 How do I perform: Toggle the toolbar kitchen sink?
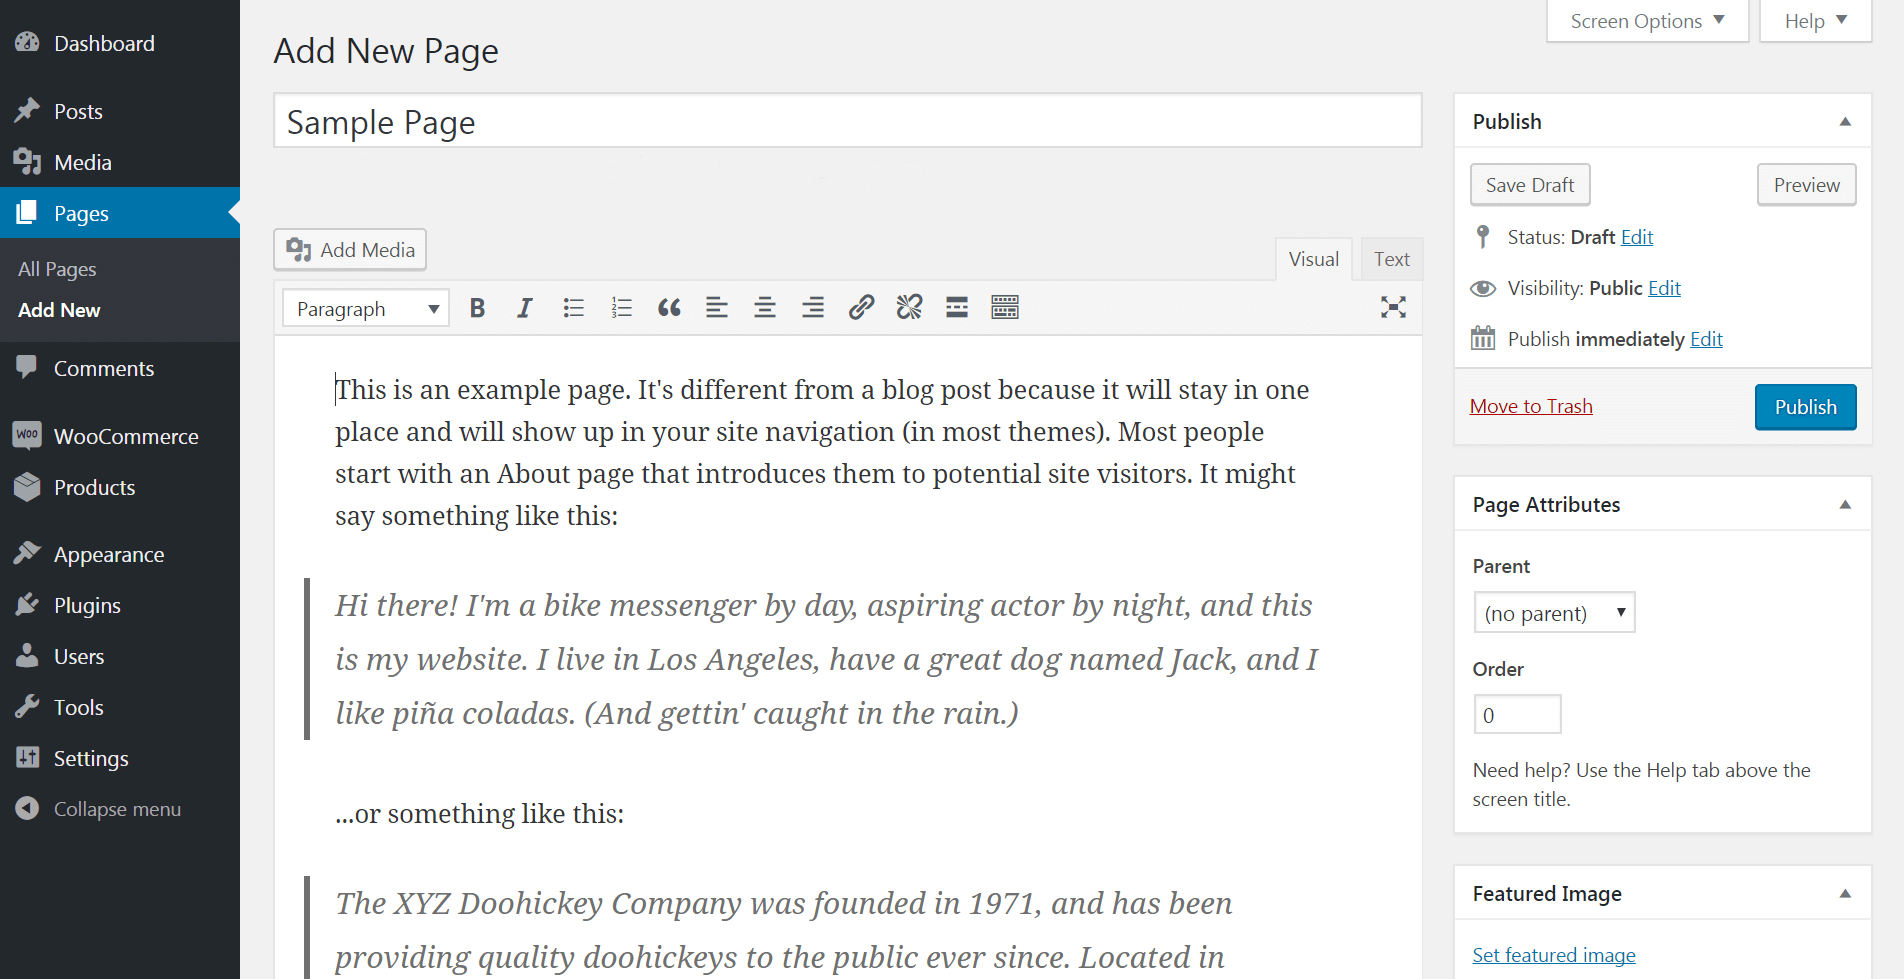1005,308
